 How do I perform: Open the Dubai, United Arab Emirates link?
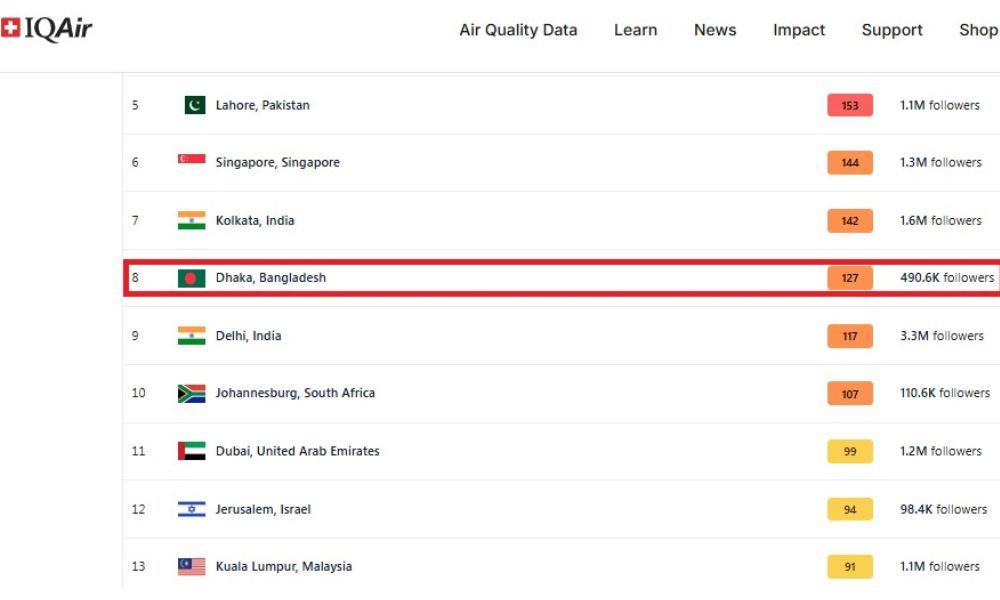pyautogui.click(x=297, y=451)
